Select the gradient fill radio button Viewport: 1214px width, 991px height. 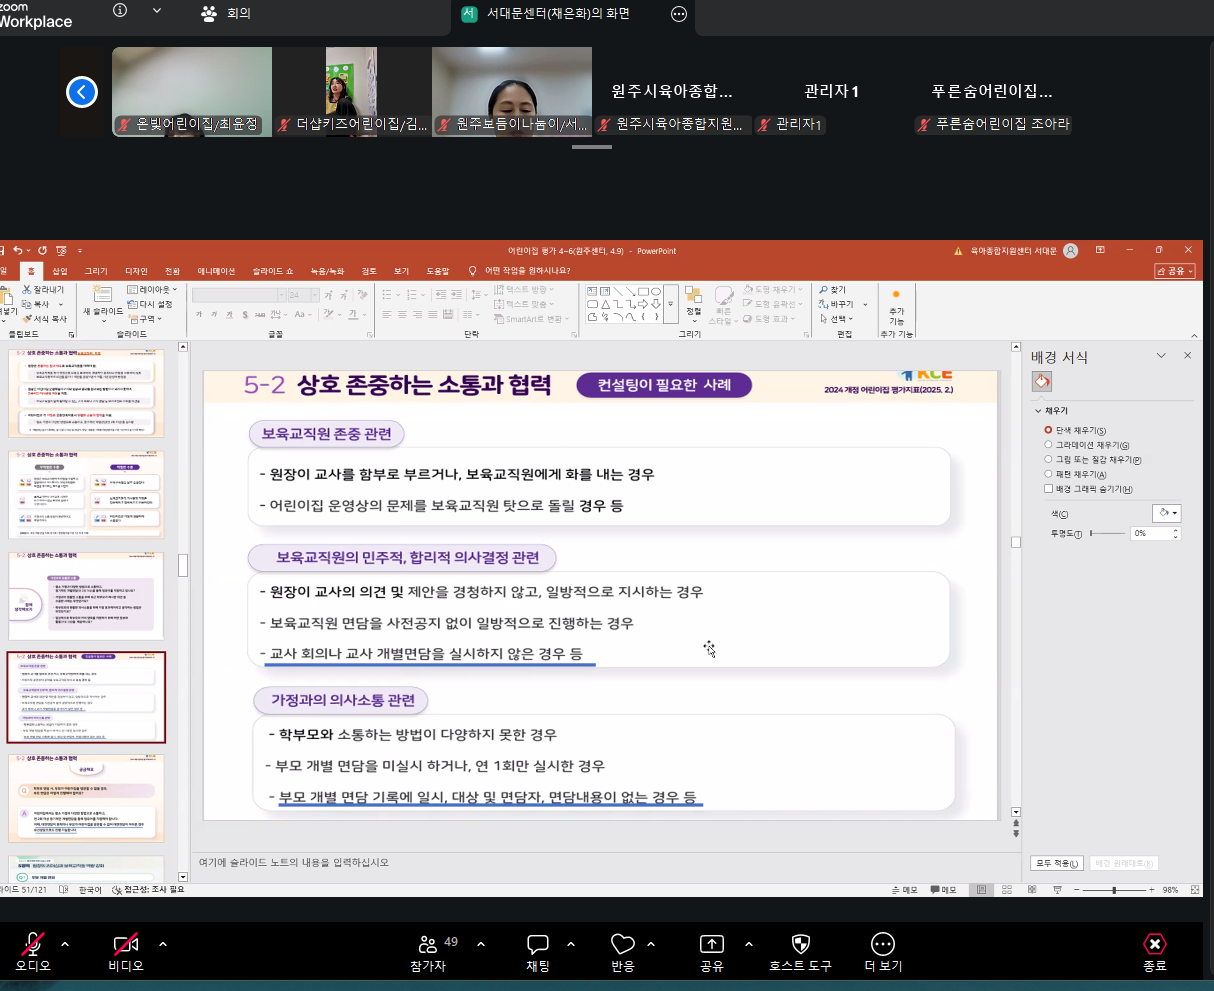click(1048, 445)
